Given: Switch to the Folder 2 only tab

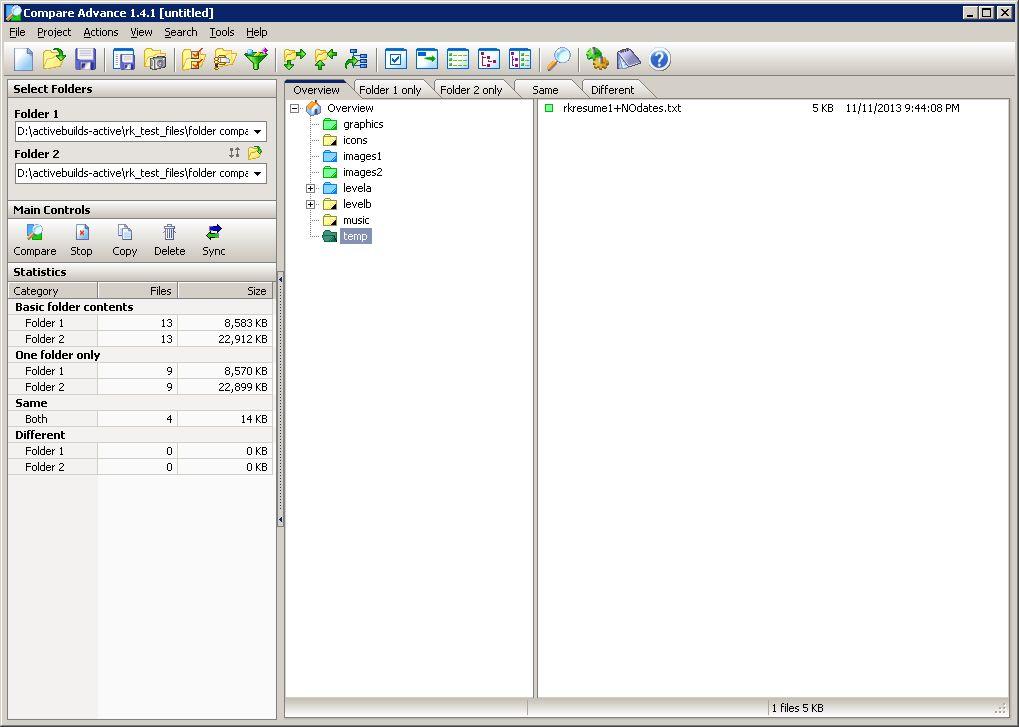Looking at the screenshot, I should tap(471, 90).
